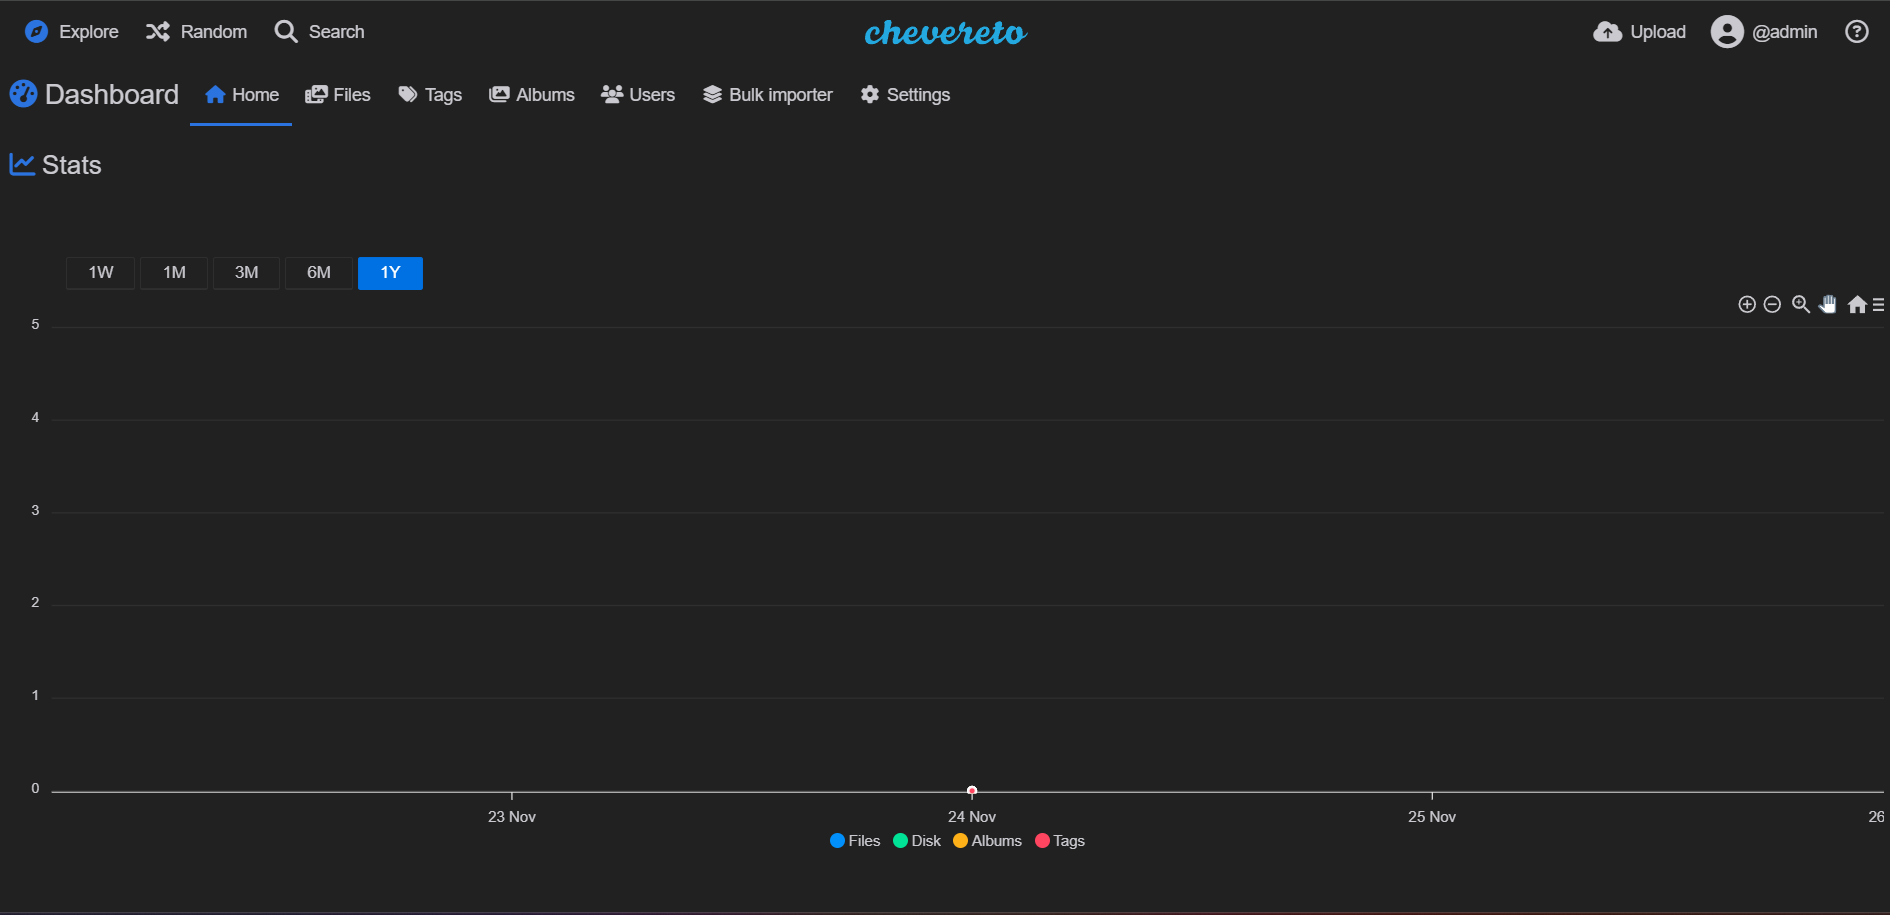Open the Bulk importer tab
Screen dimensions: 1890x915
767,94
